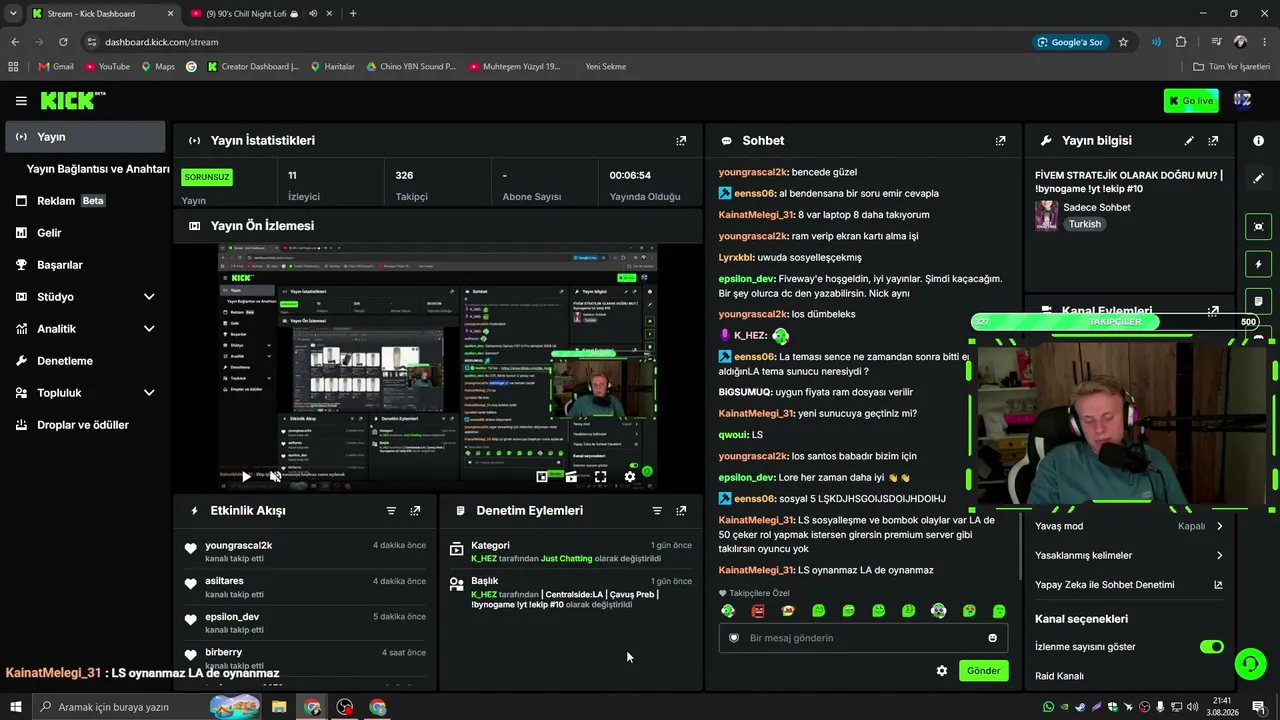Viewport: 1280px width, 720px height.
Task: Open the support headset chat bubble
Action: (x=1249, y=663)
